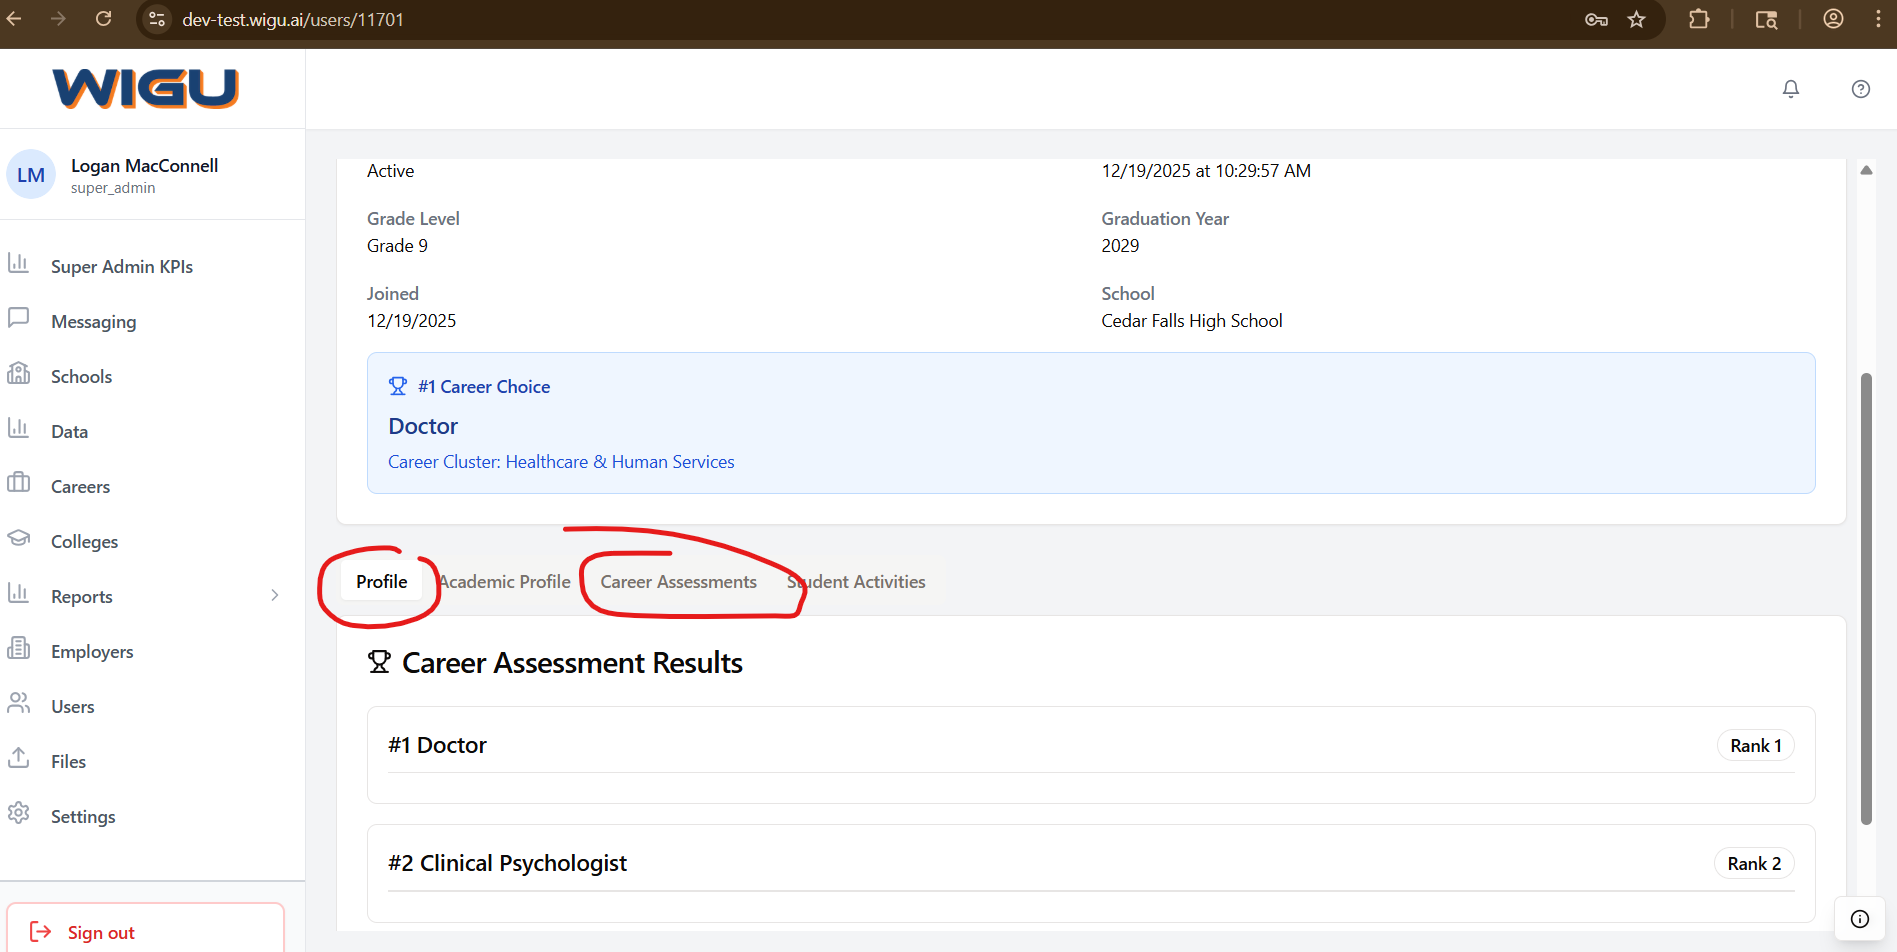Select the Career Assessments tab
Viewport: 1897px width, 952px height.
click(678, 582)
